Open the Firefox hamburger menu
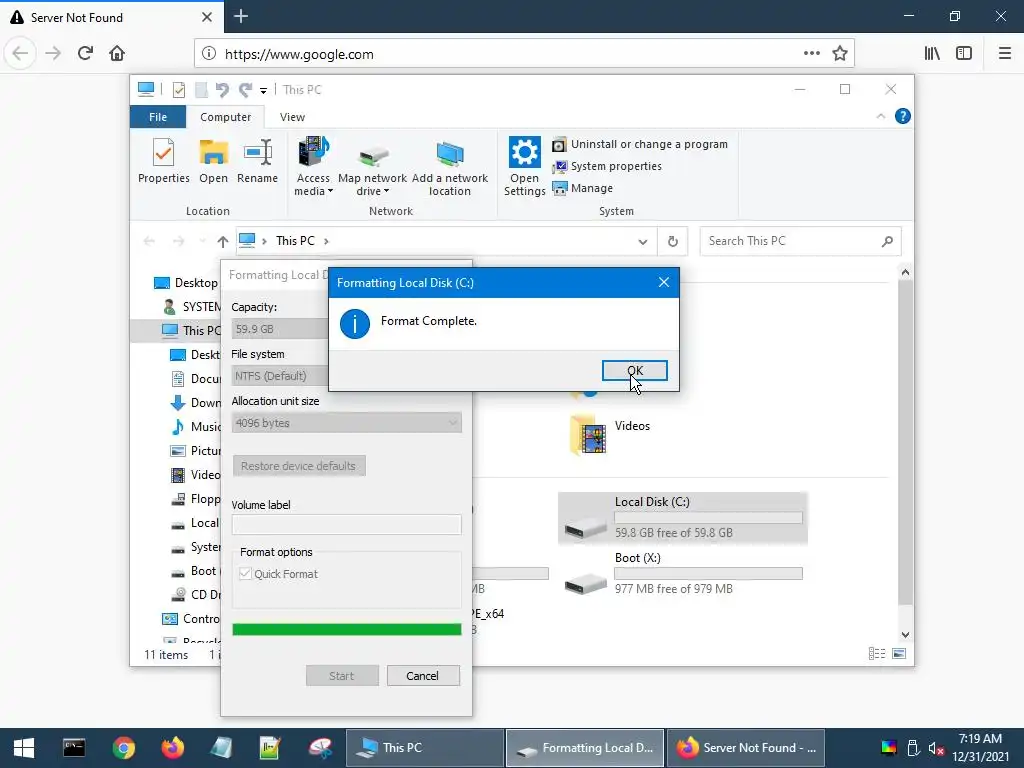This screenshot has height=768, width=1024. tap(1005, 54)
